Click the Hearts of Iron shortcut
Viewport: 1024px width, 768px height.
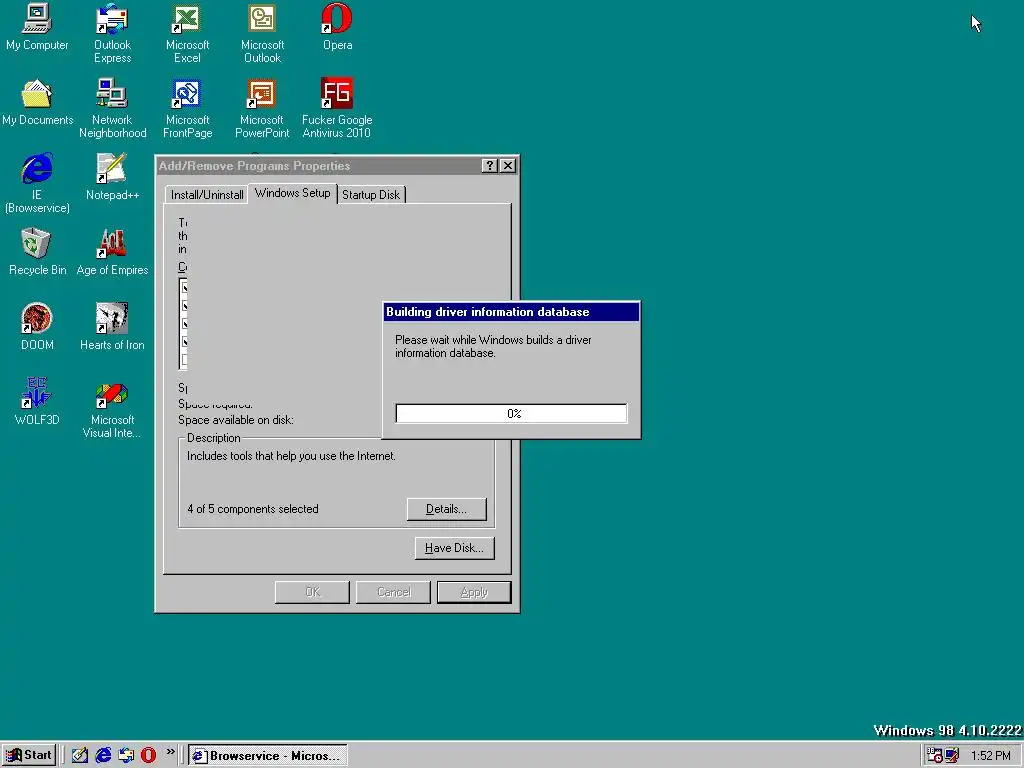point(112,327)
